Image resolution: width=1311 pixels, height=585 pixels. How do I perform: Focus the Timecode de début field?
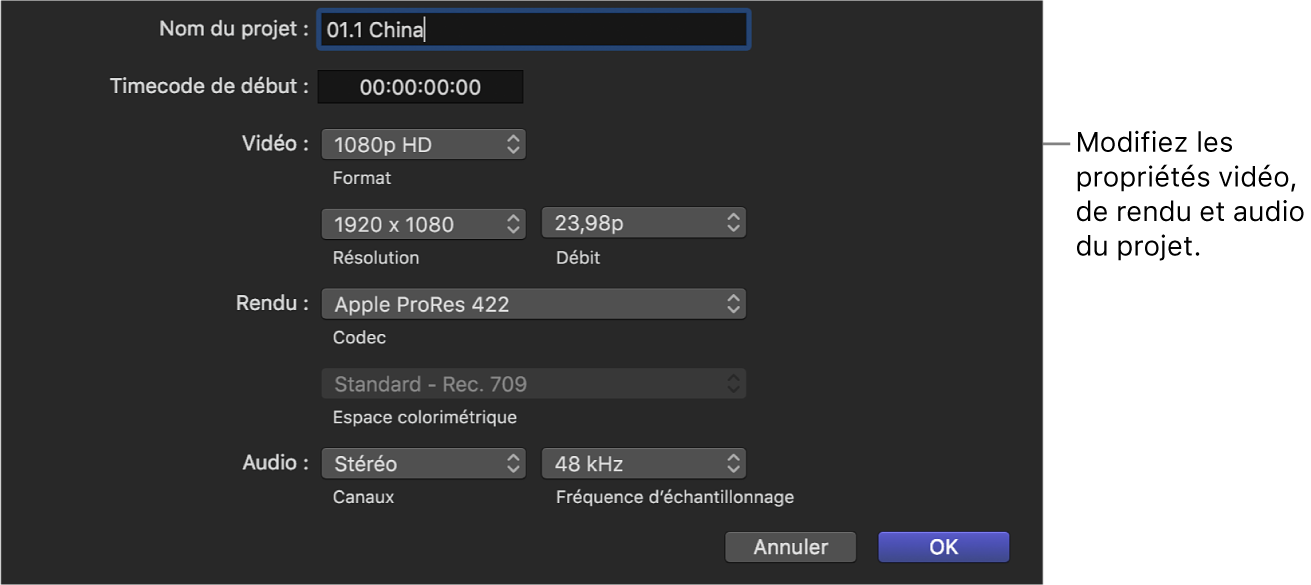420,87
